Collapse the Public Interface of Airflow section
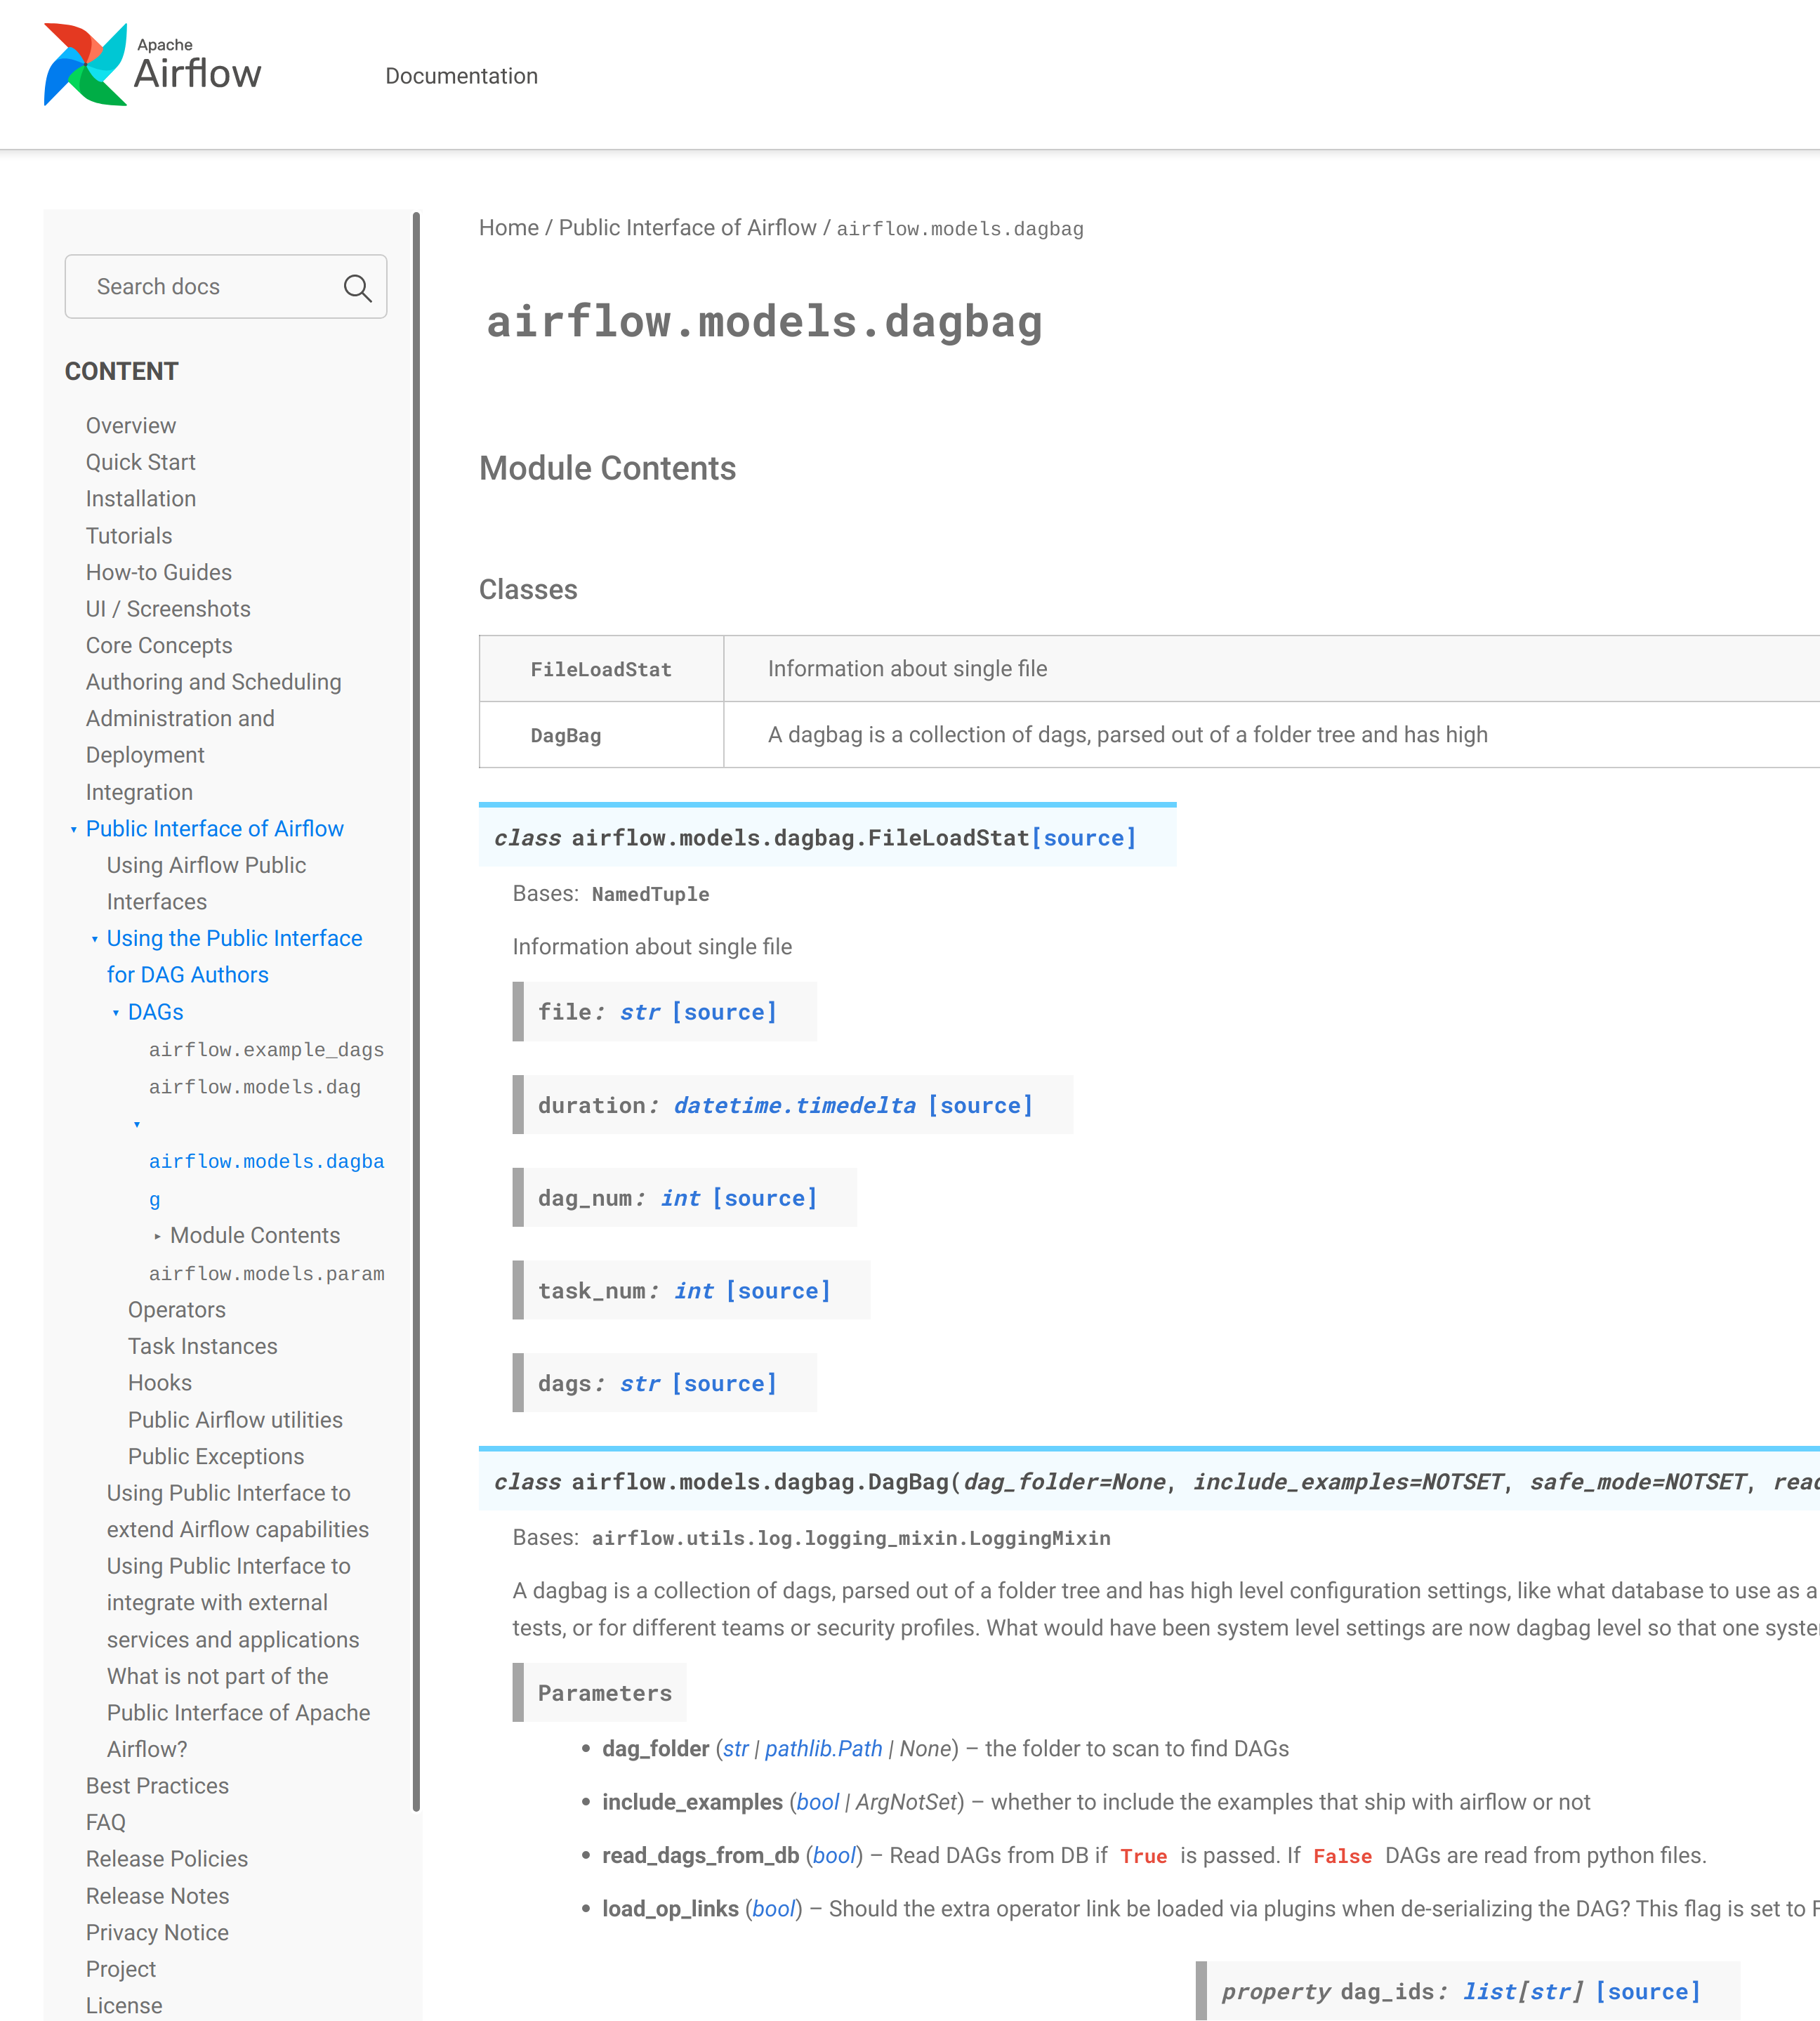This screenshot has height=2021, width=1820. [x=74, y=829]
